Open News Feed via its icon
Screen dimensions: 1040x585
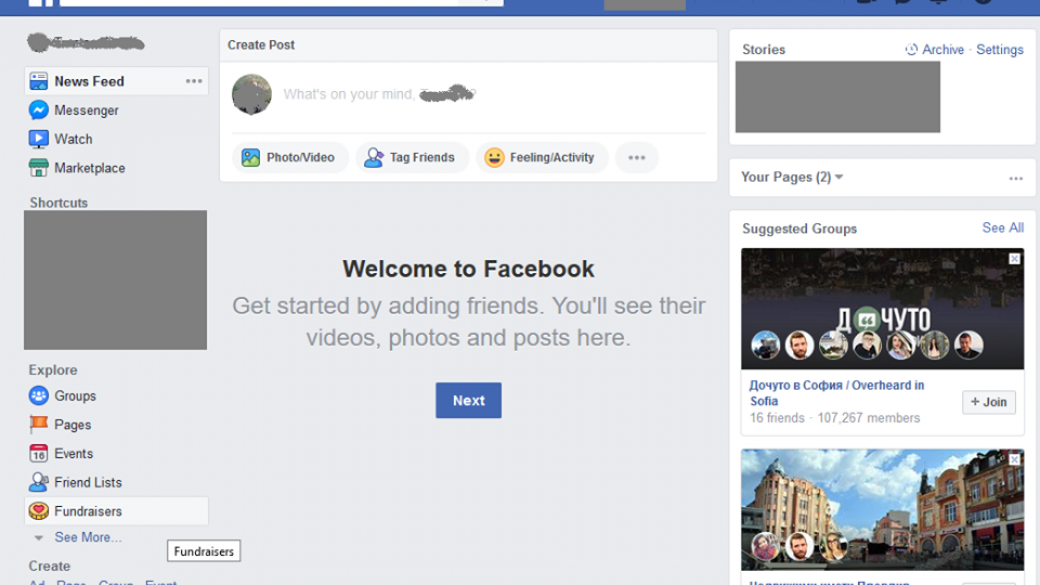click(x=38, y=81)
